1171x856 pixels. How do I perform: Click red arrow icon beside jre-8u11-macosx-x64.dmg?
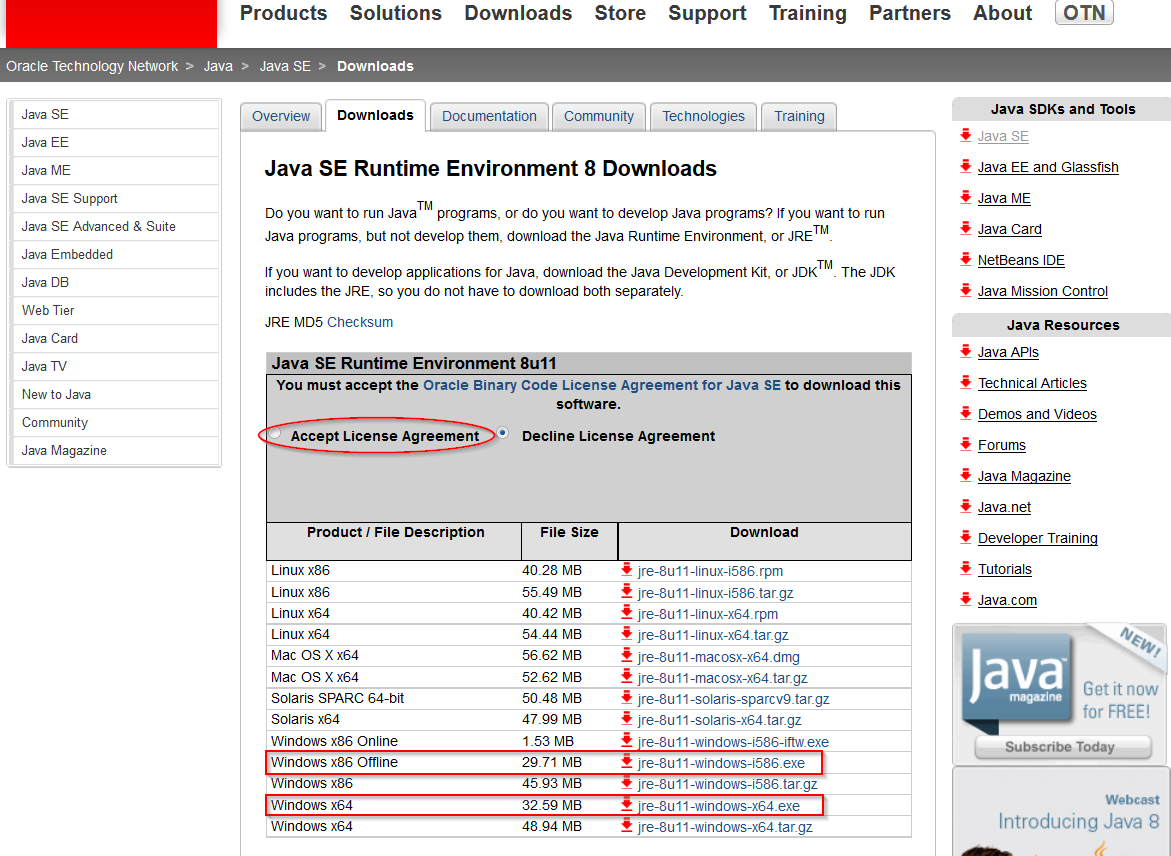(627, 656)
